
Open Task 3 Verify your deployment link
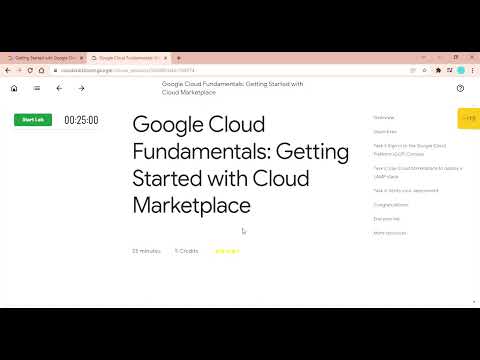[406, 191]
